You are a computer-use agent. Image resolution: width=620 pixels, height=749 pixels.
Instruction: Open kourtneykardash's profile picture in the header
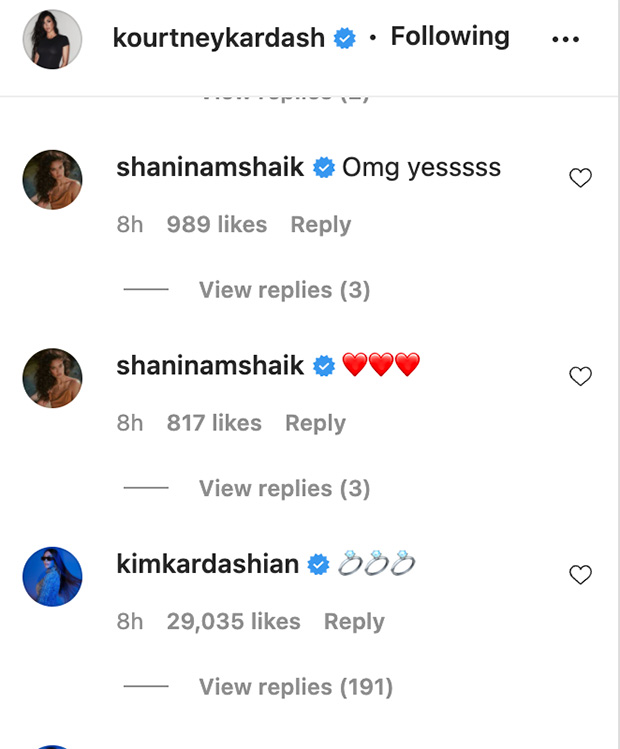(x=52, y=39)
